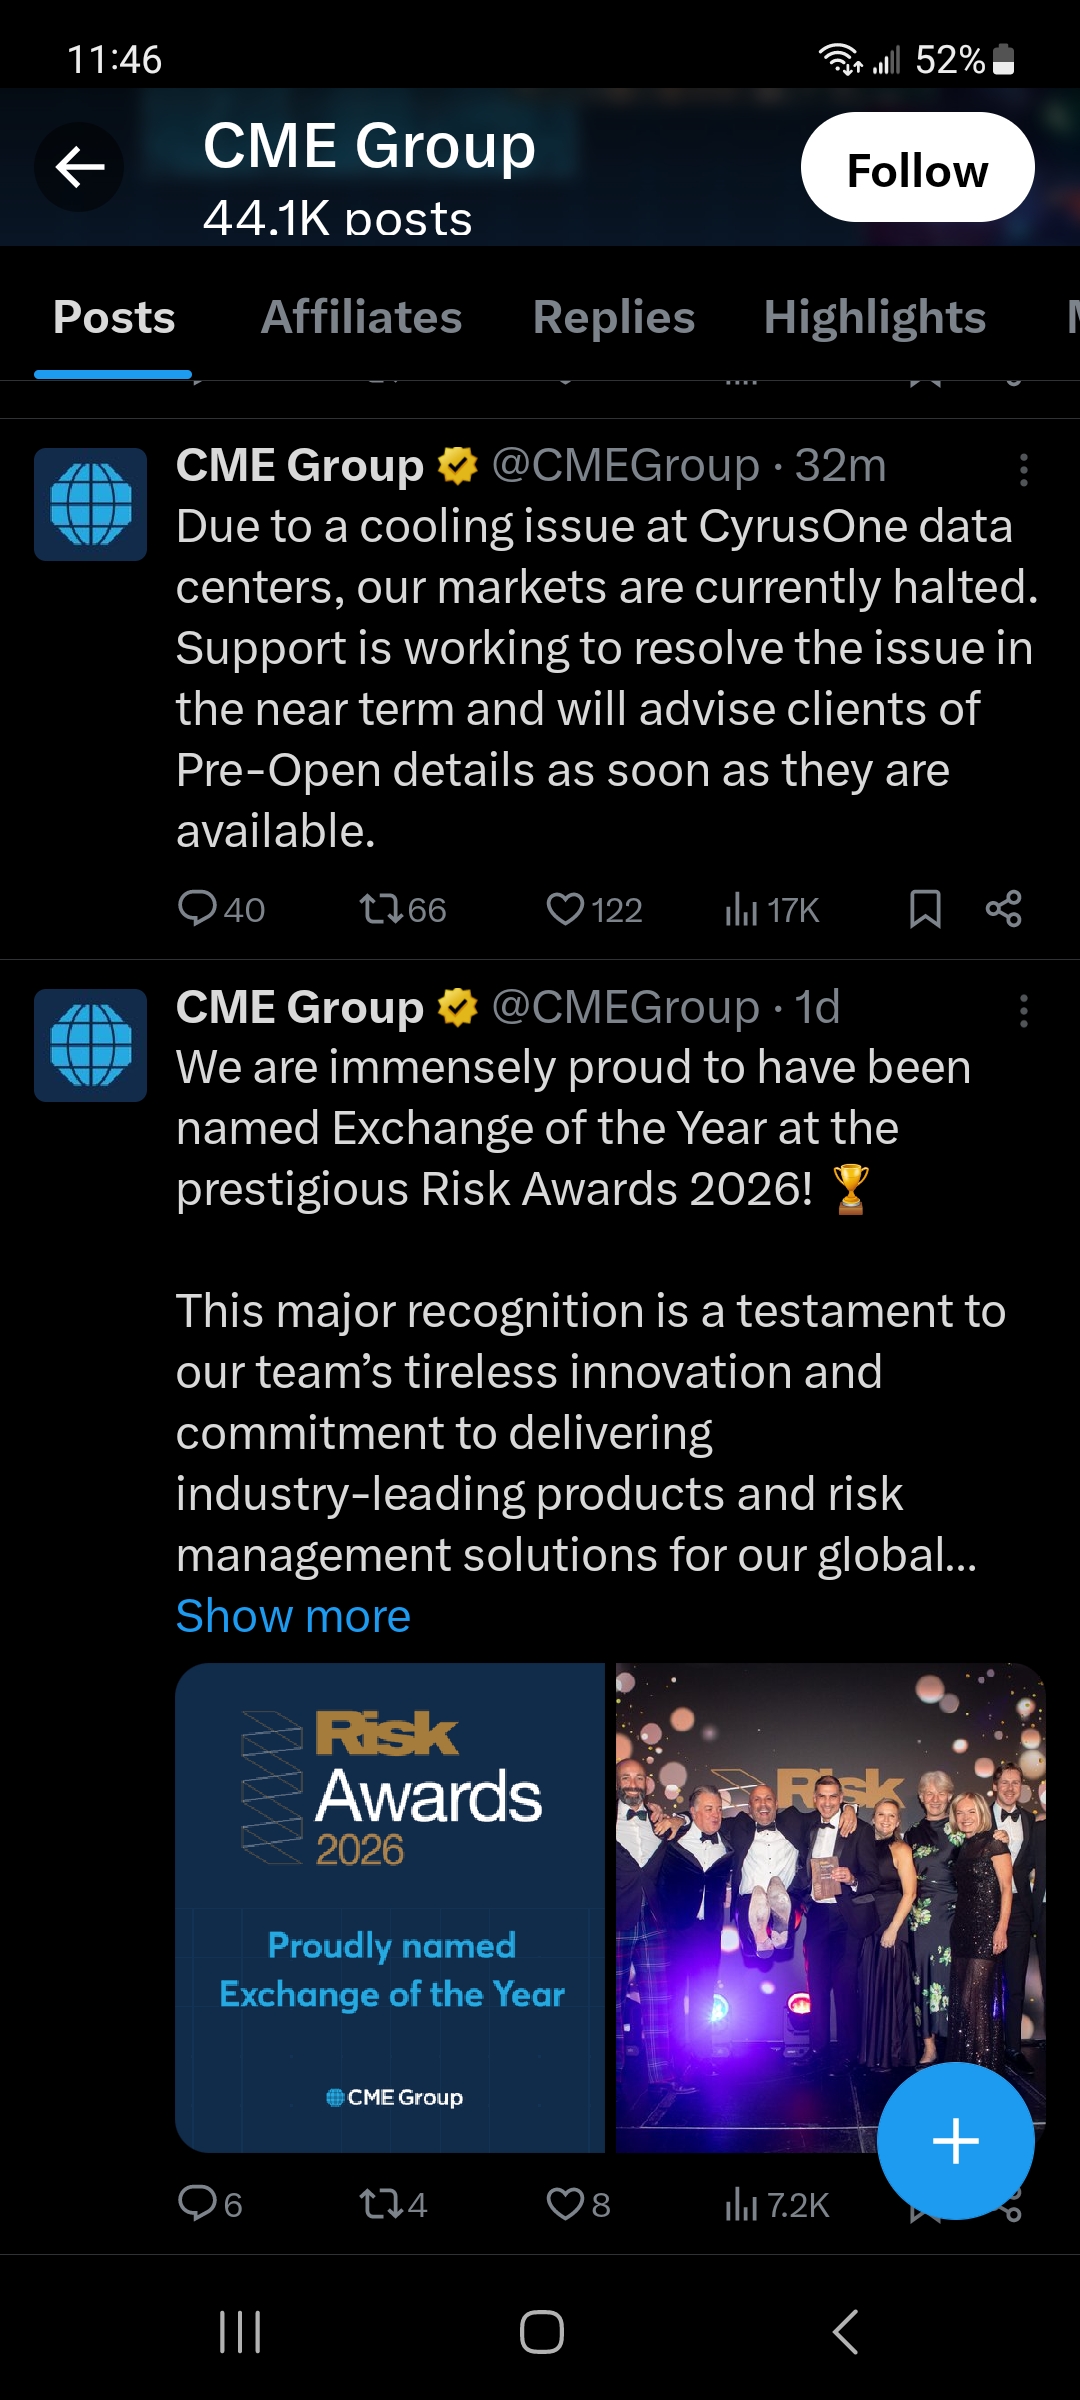Open more options for the 1d post
Viewport: 1080px width, 2400px height.
coord(1023,1011)
